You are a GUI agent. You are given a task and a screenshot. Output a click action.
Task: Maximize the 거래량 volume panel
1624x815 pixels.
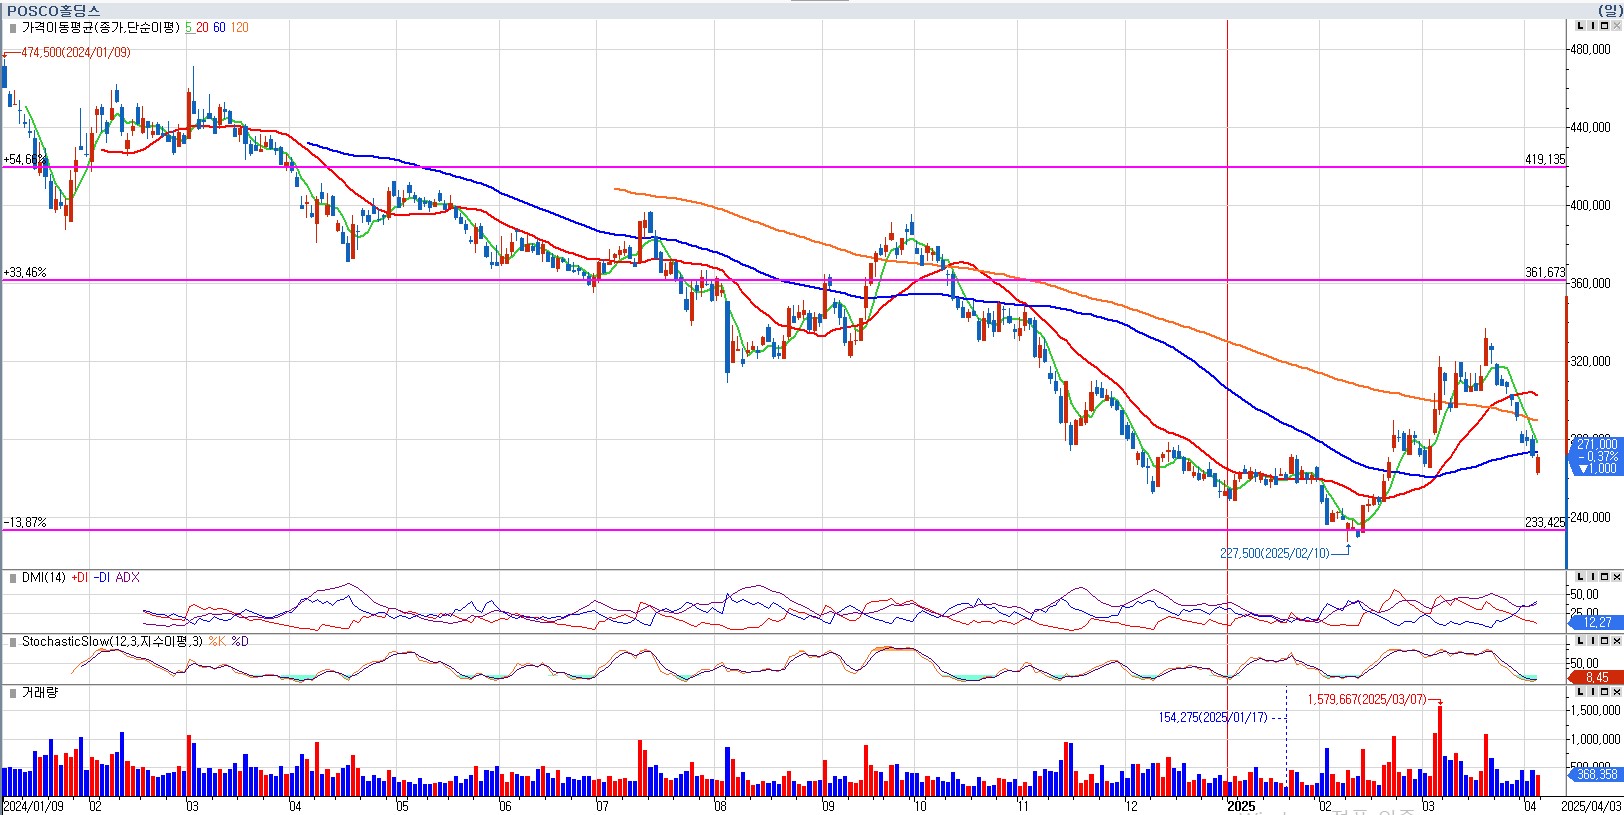click(1604, 692)
